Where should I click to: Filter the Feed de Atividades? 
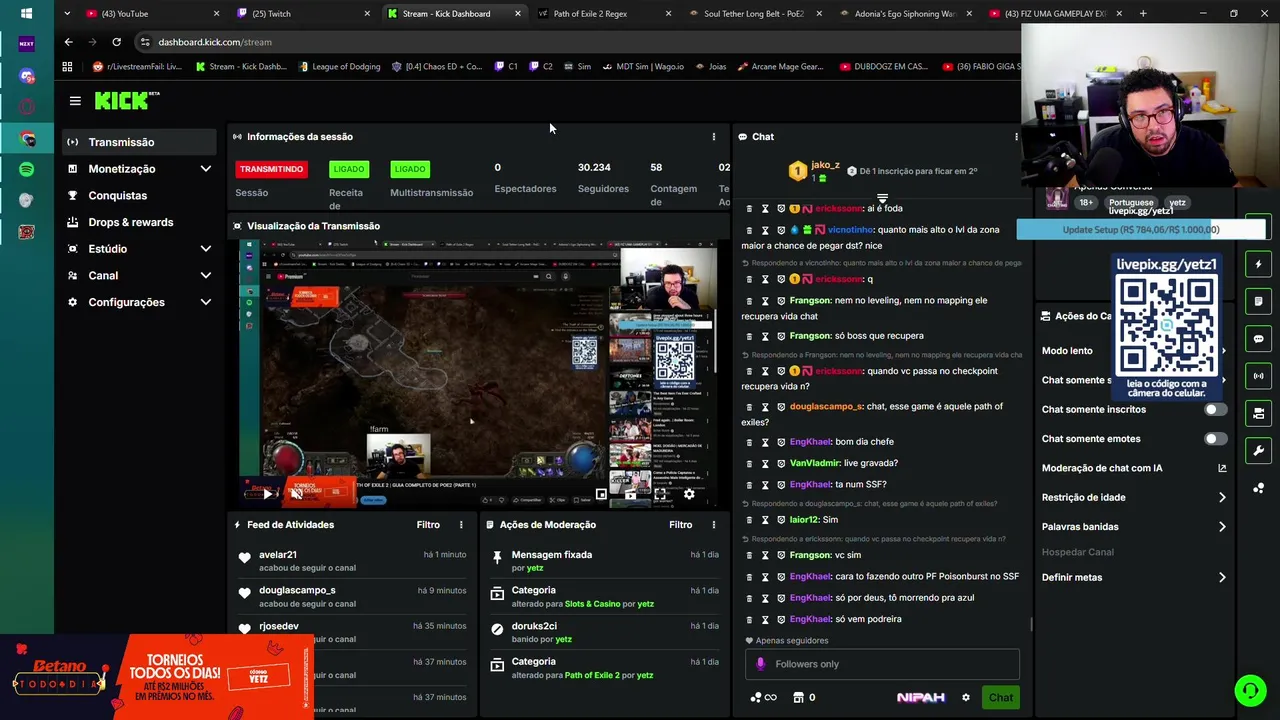click(x=428, y=525)
